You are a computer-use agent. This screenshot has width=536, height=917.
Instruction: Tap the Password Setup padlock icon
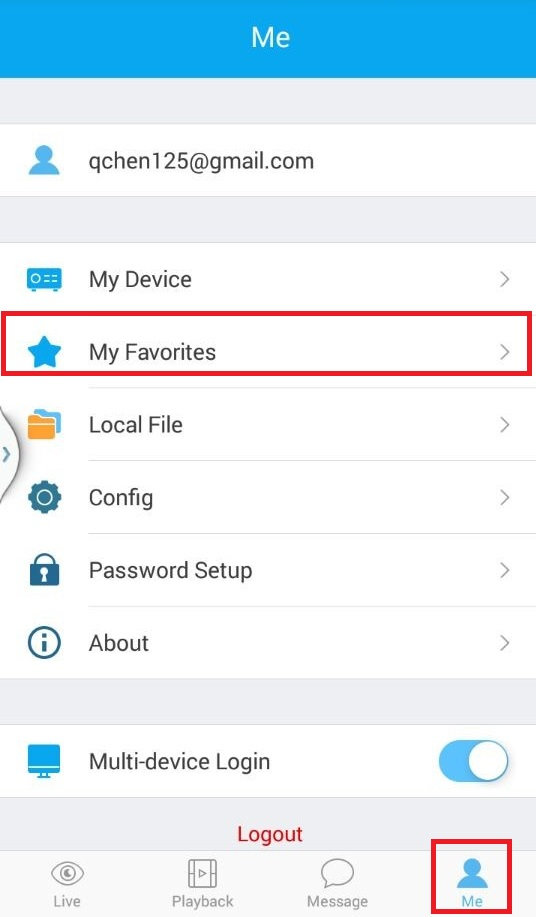coord(44,570)
